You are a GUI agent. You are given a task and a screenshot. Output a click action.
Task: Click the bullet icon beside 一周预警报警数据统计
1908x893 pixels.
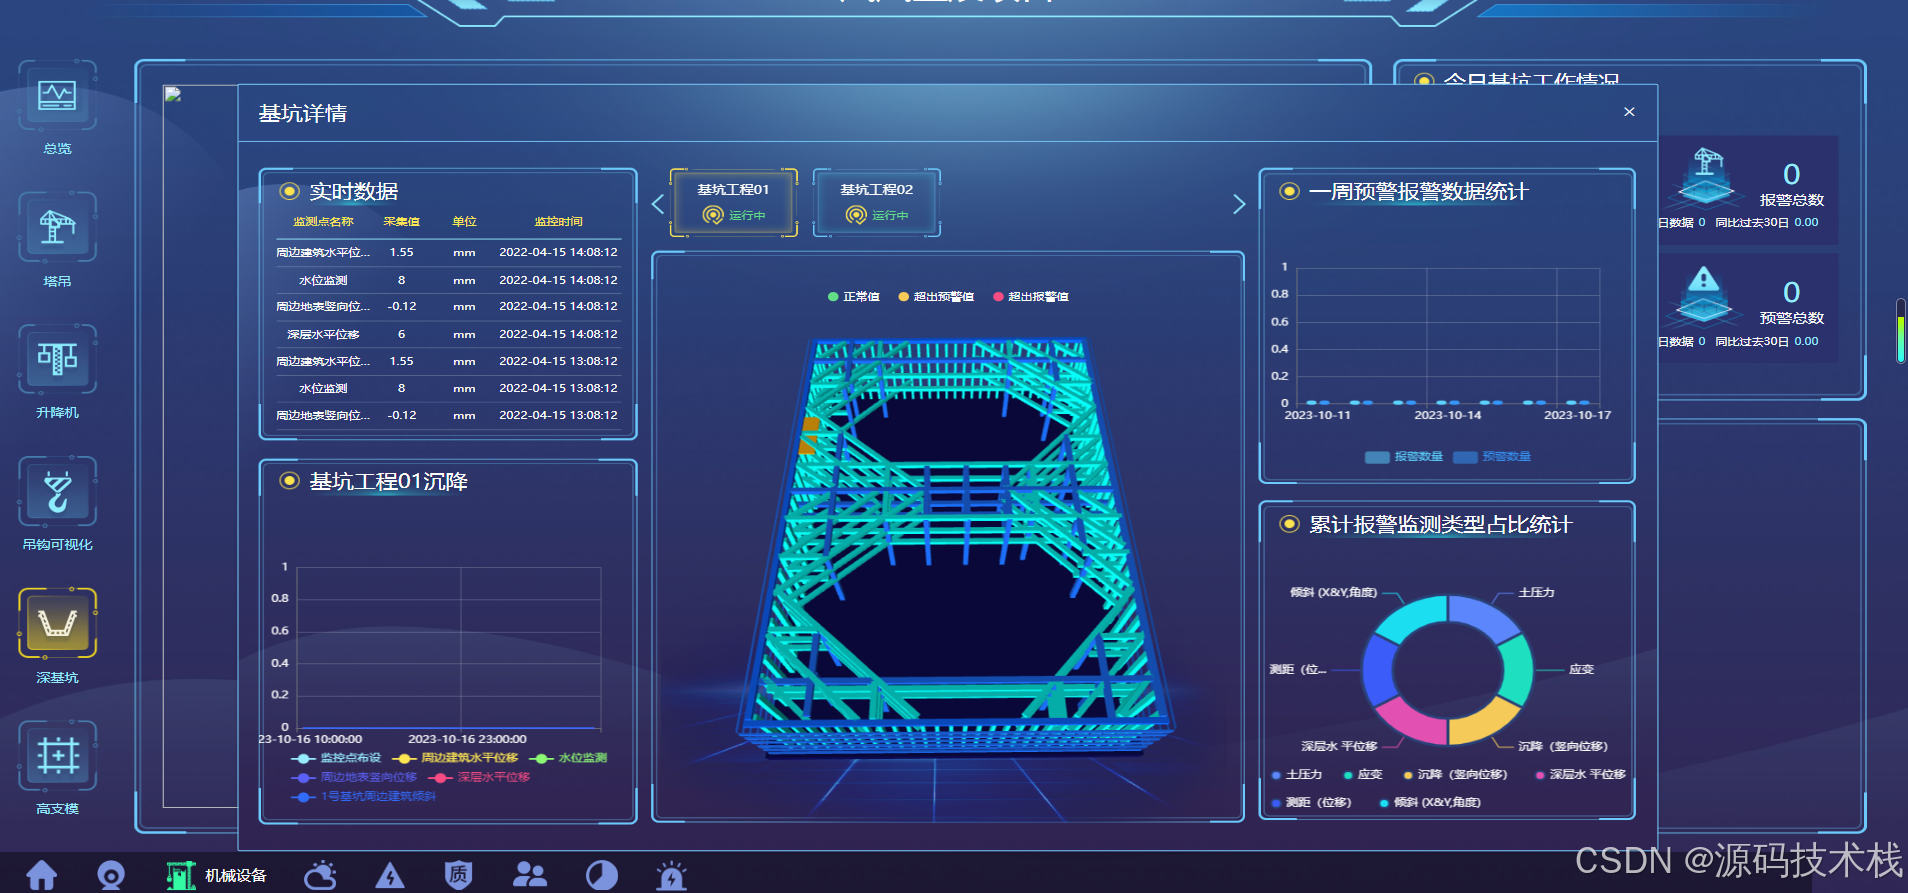[x=1289, y=191]
